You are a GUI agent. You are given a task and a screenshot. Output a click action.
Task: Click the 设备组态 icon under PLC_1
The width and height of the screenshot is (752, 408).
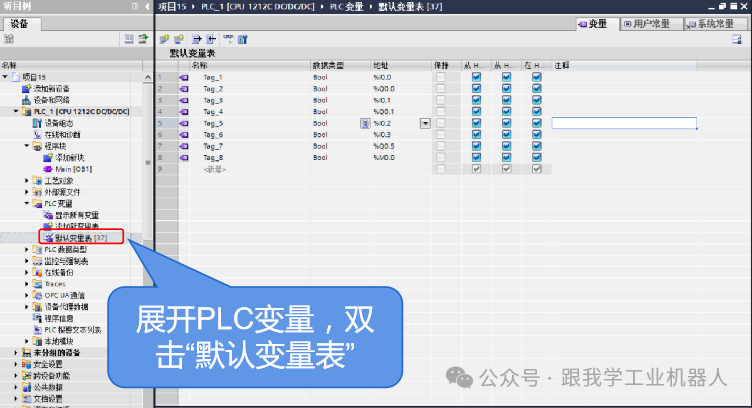pos(38,123)
